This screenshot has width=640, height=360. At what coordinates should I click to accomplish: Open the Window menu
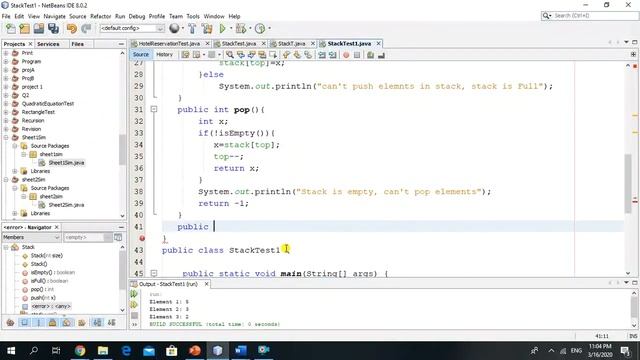tap(214, 16)
